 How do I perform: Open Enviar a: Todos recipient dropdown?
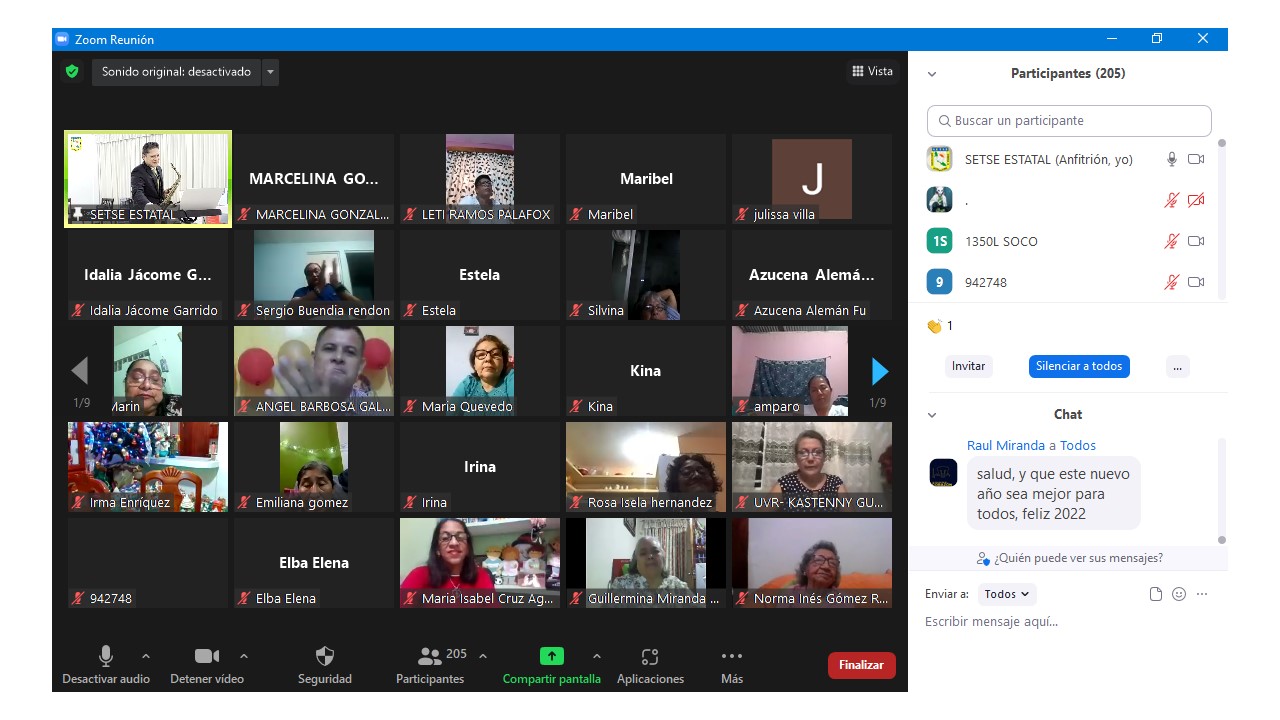click(x=1007, y=594)
